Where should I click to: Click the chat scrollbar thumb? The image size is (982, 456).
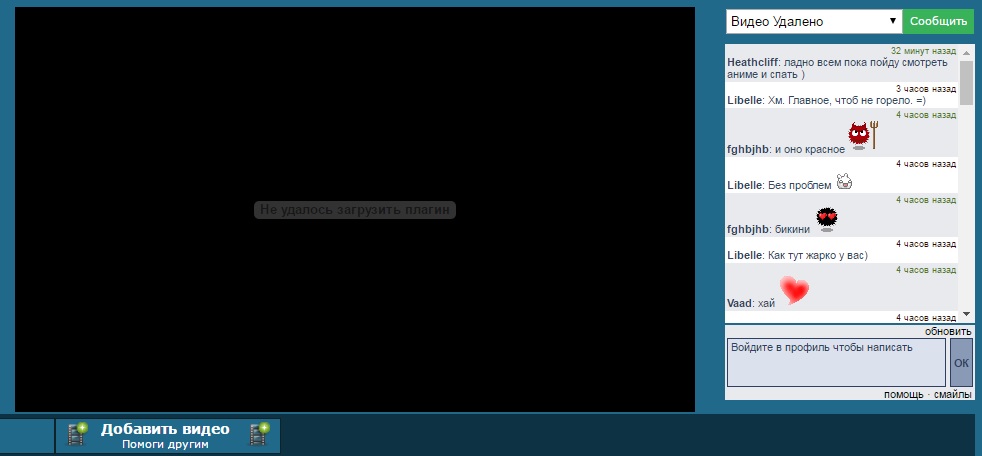tap(966, 83)
